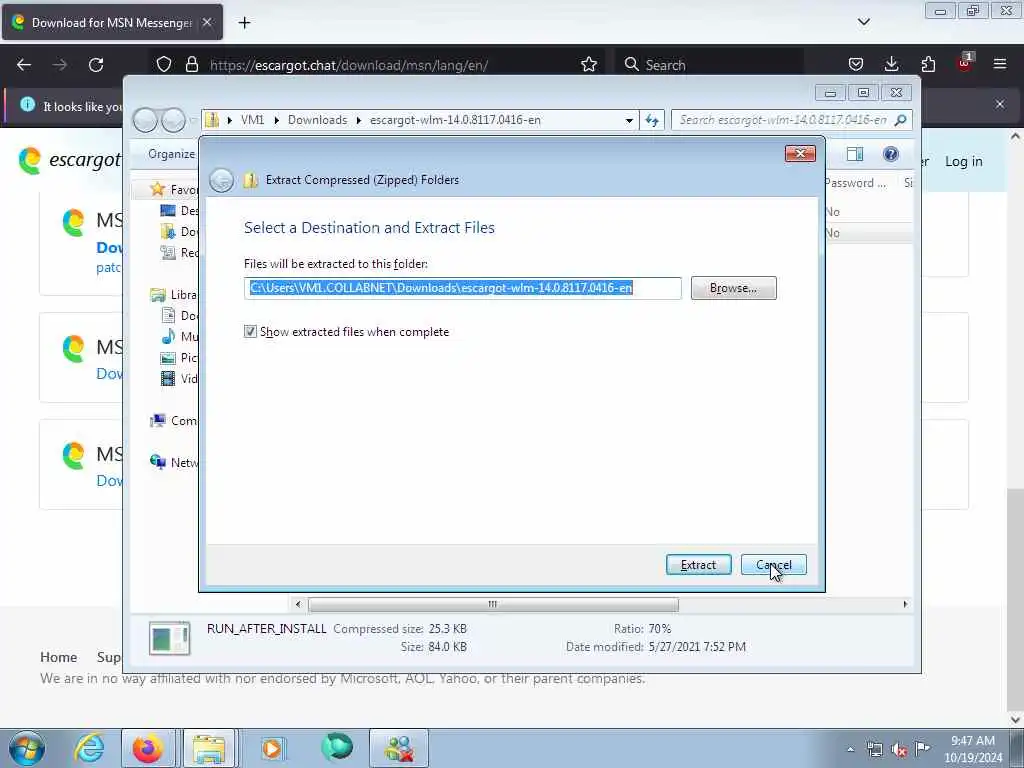Dismiss the Firefox notification bar
The image size is (1024, 768).
pyautogui.click(x=1000, y=104)
